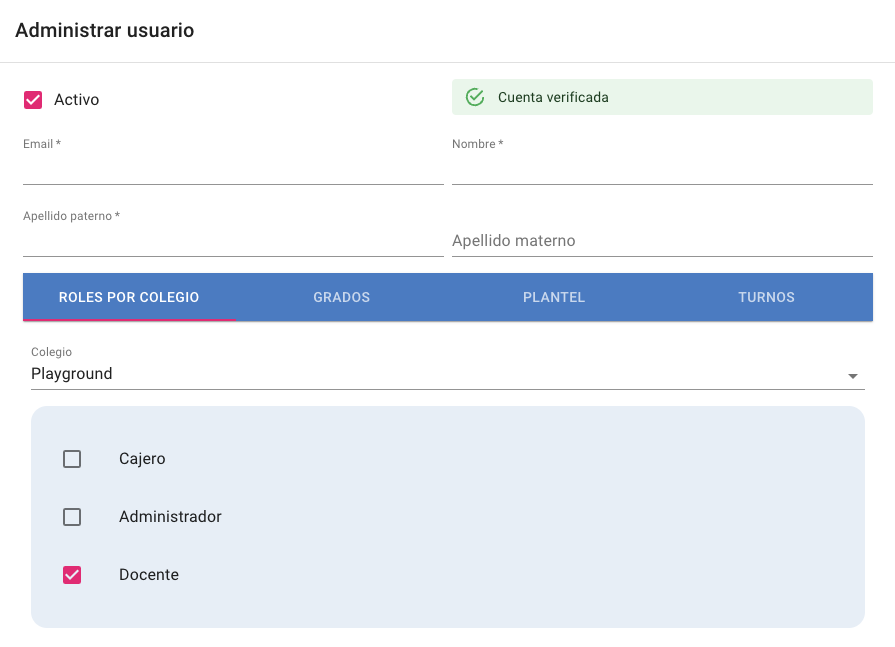Uncheck the Activo checkbox
This screenshot has height=647, width=895.
33,100
